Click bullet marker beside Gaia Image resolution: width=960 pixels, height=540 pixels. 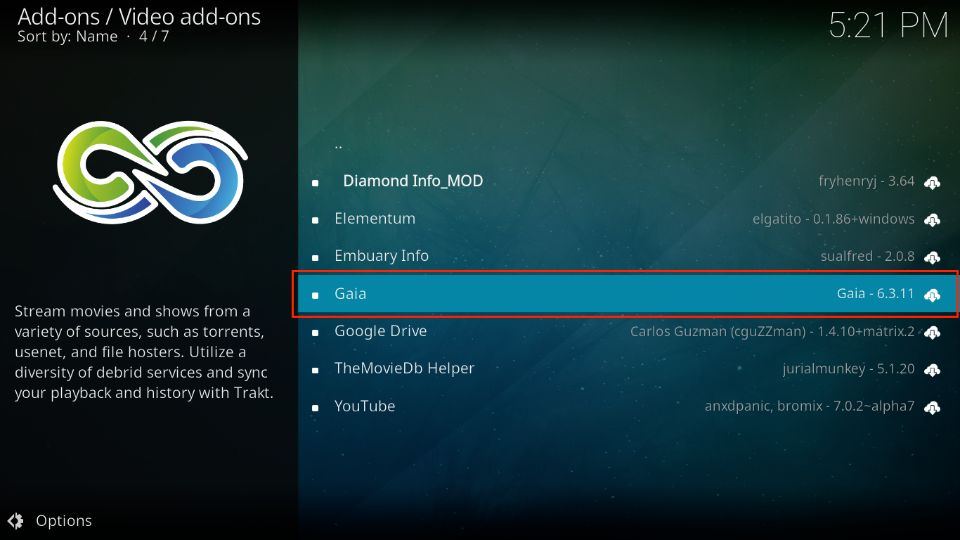(315, 295)
